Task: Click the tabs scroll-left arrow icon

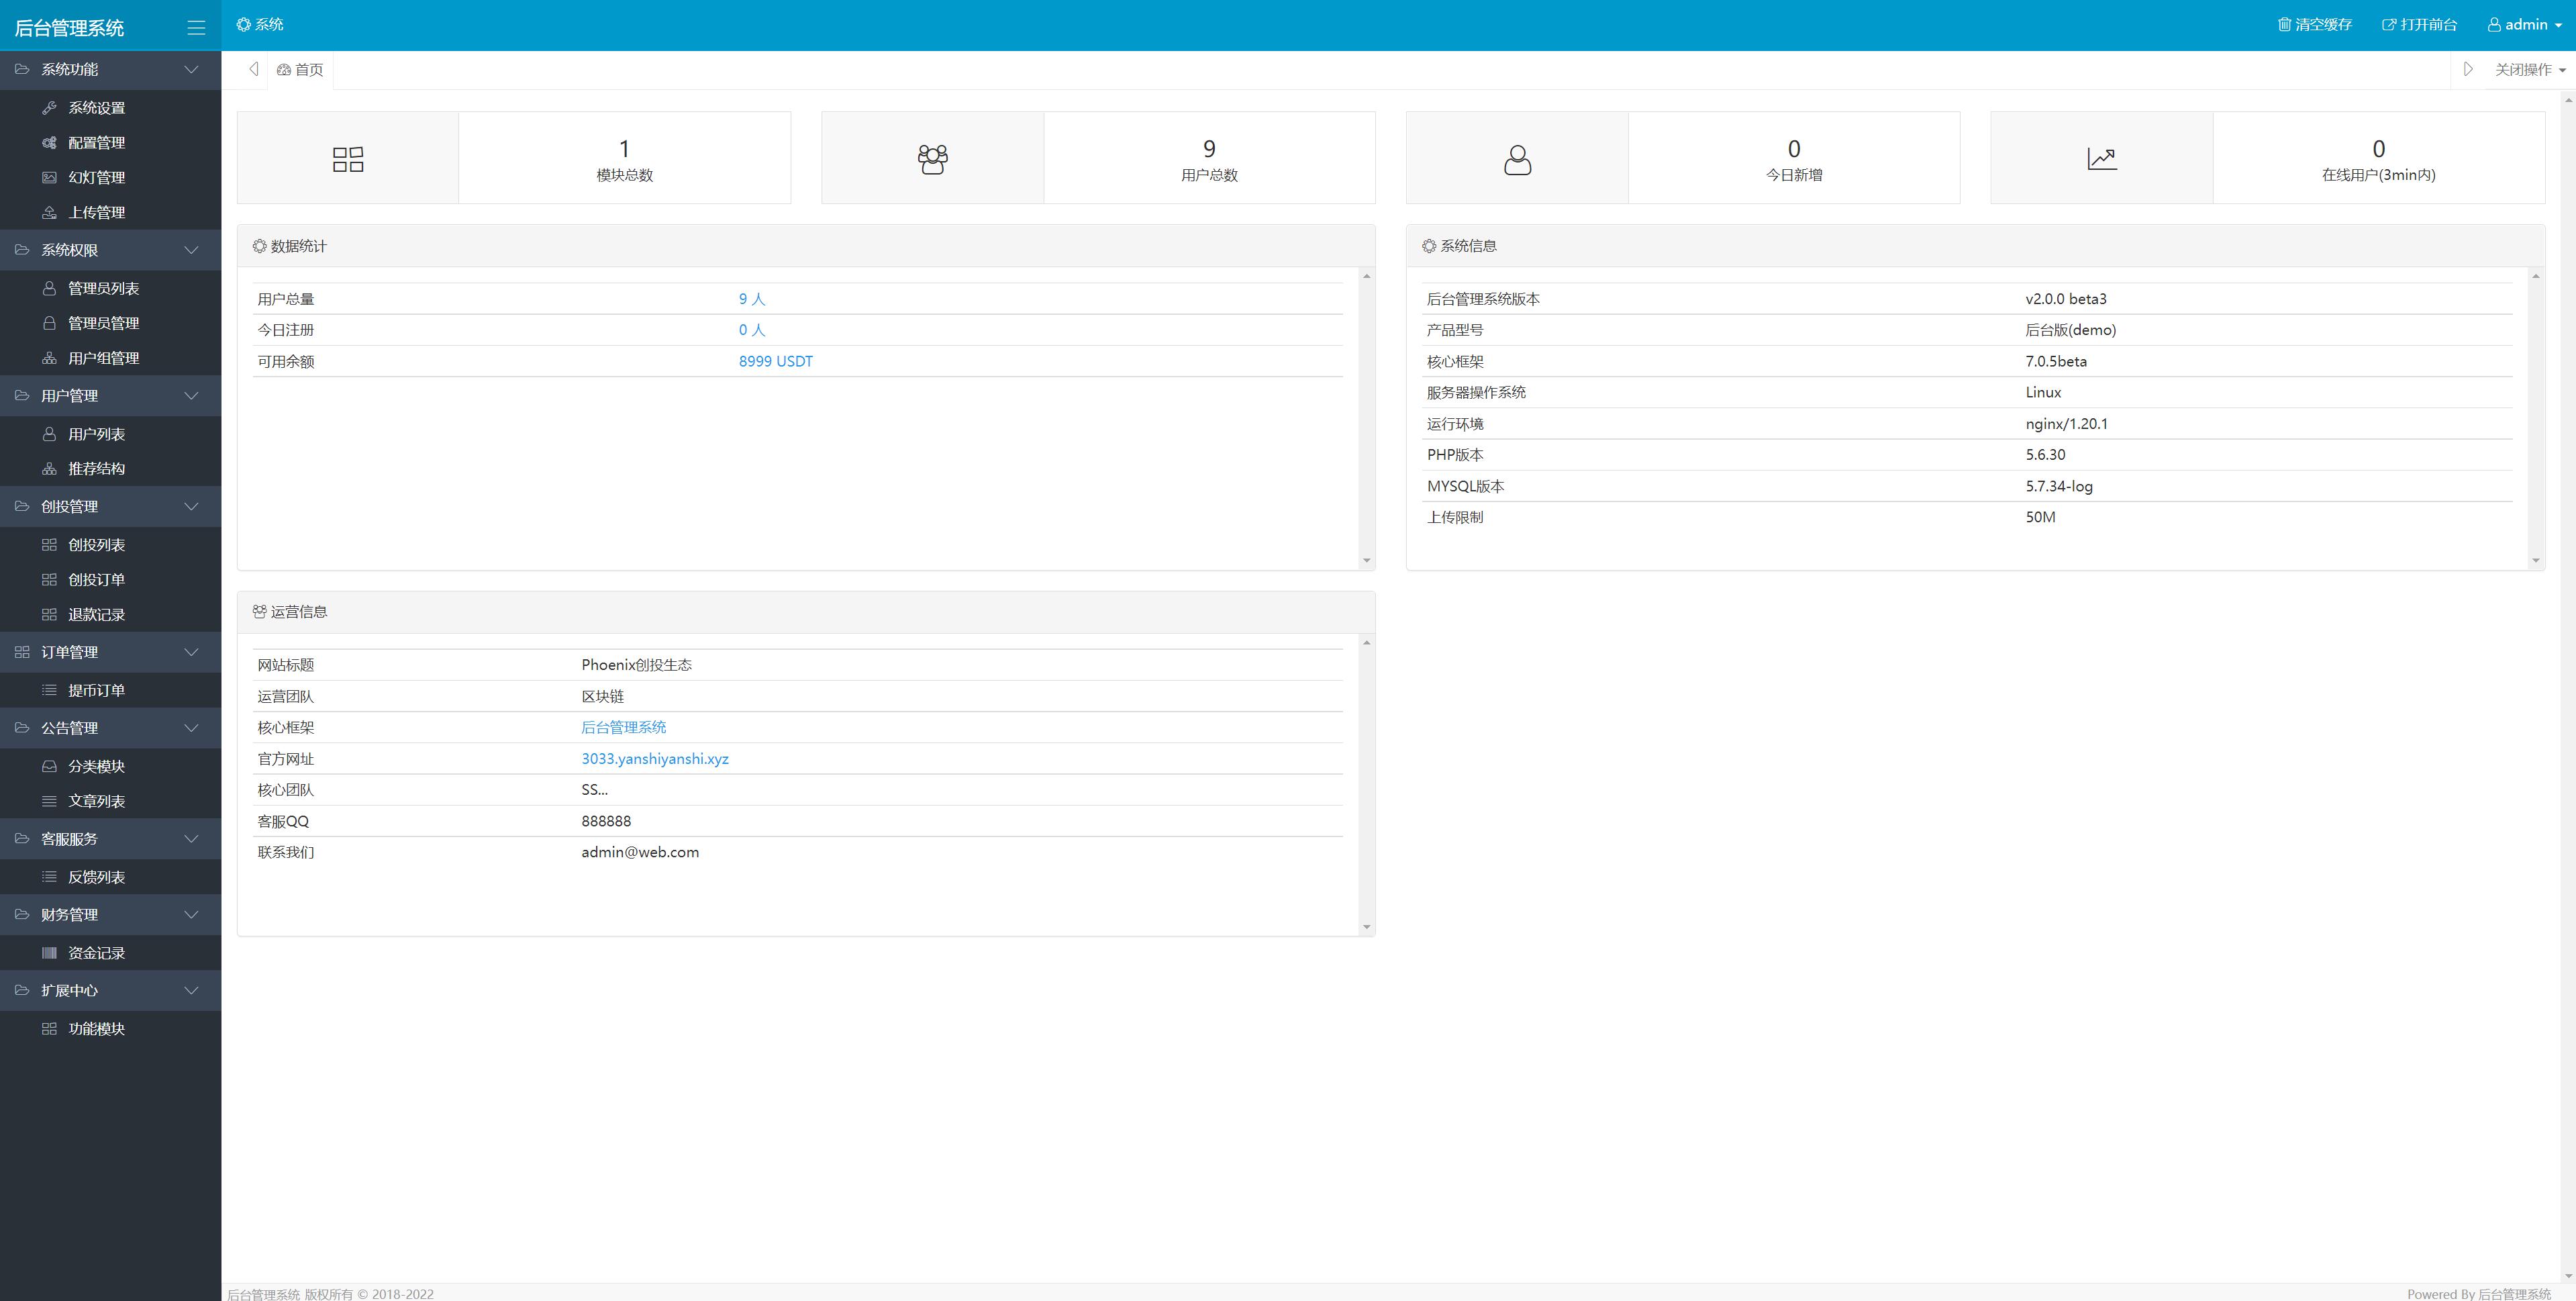Action: [x=254, y=69]
